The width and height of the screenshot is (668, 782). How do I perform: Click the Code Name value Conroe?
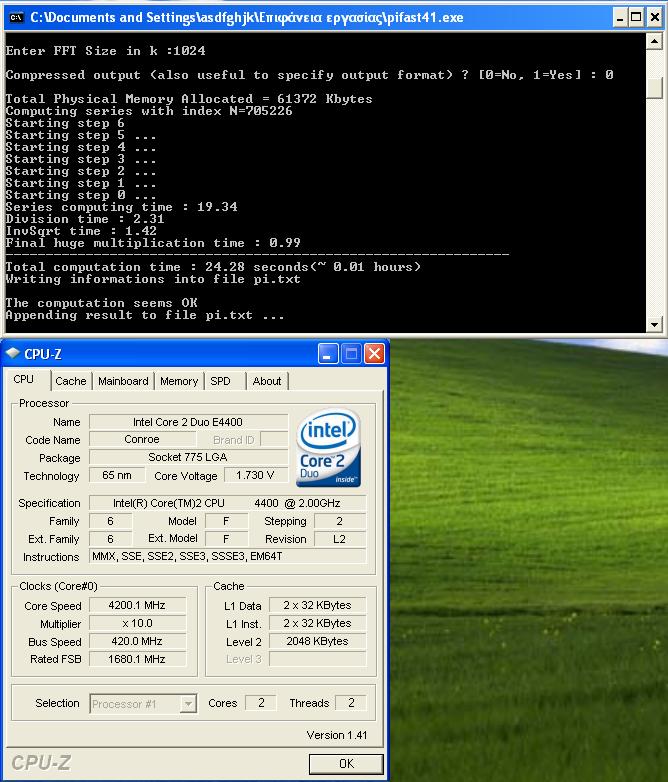(142, 439)
